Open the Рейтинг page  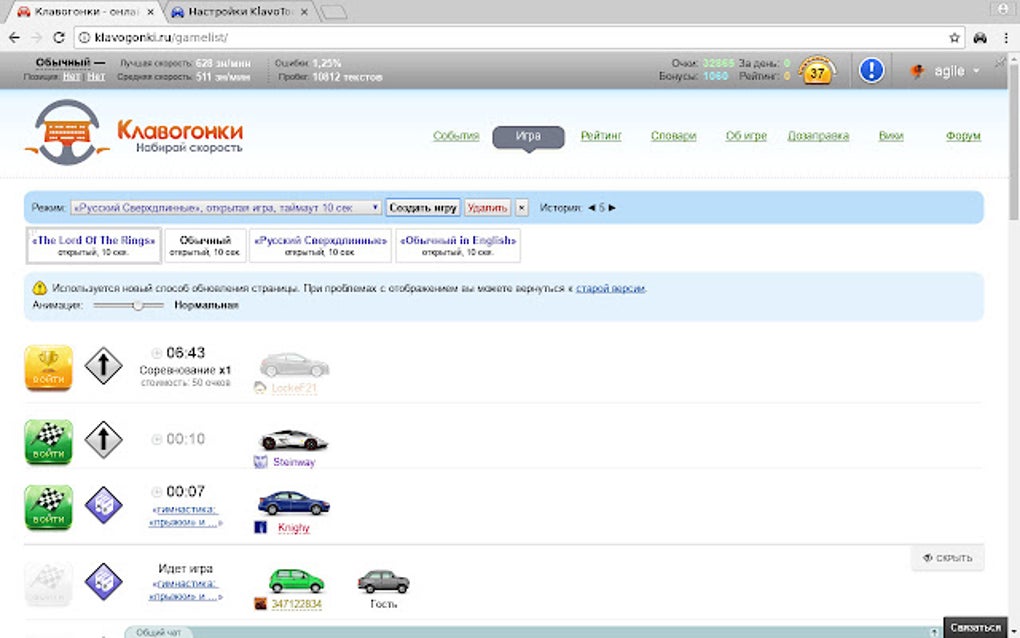[x=601, y=135]
